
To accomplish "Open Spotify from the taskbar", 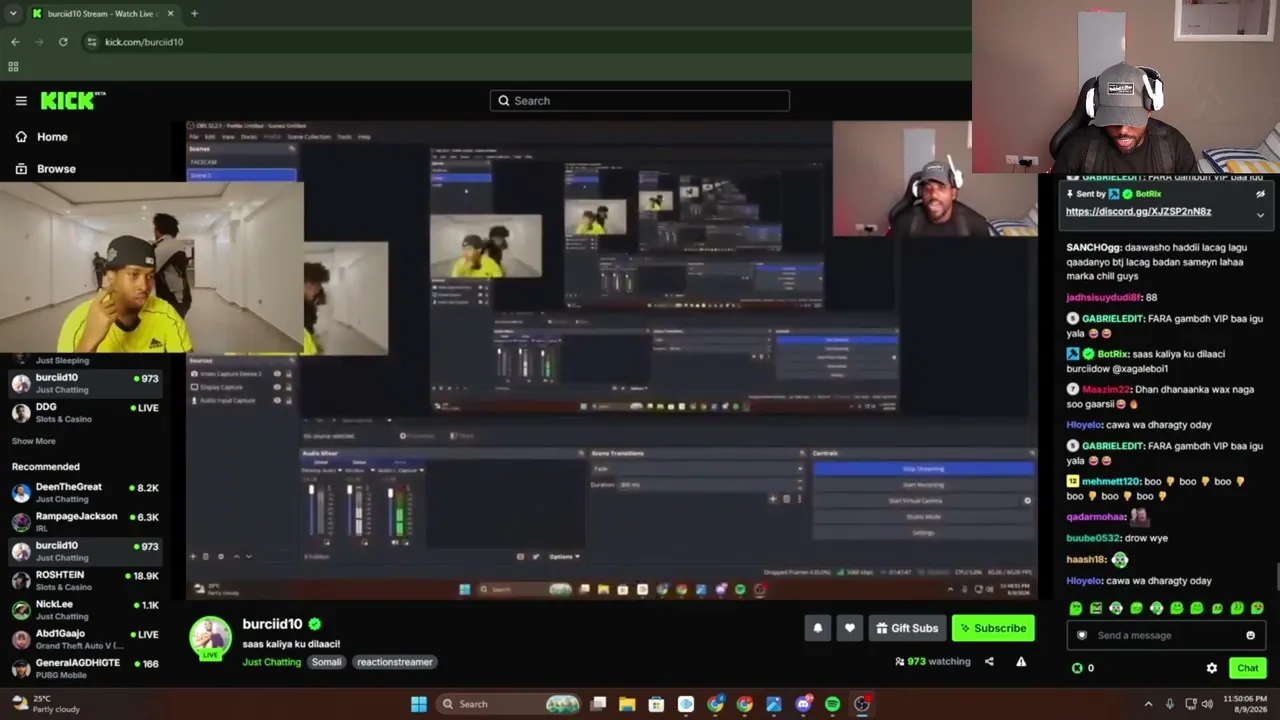I will (x=832, y=704).
